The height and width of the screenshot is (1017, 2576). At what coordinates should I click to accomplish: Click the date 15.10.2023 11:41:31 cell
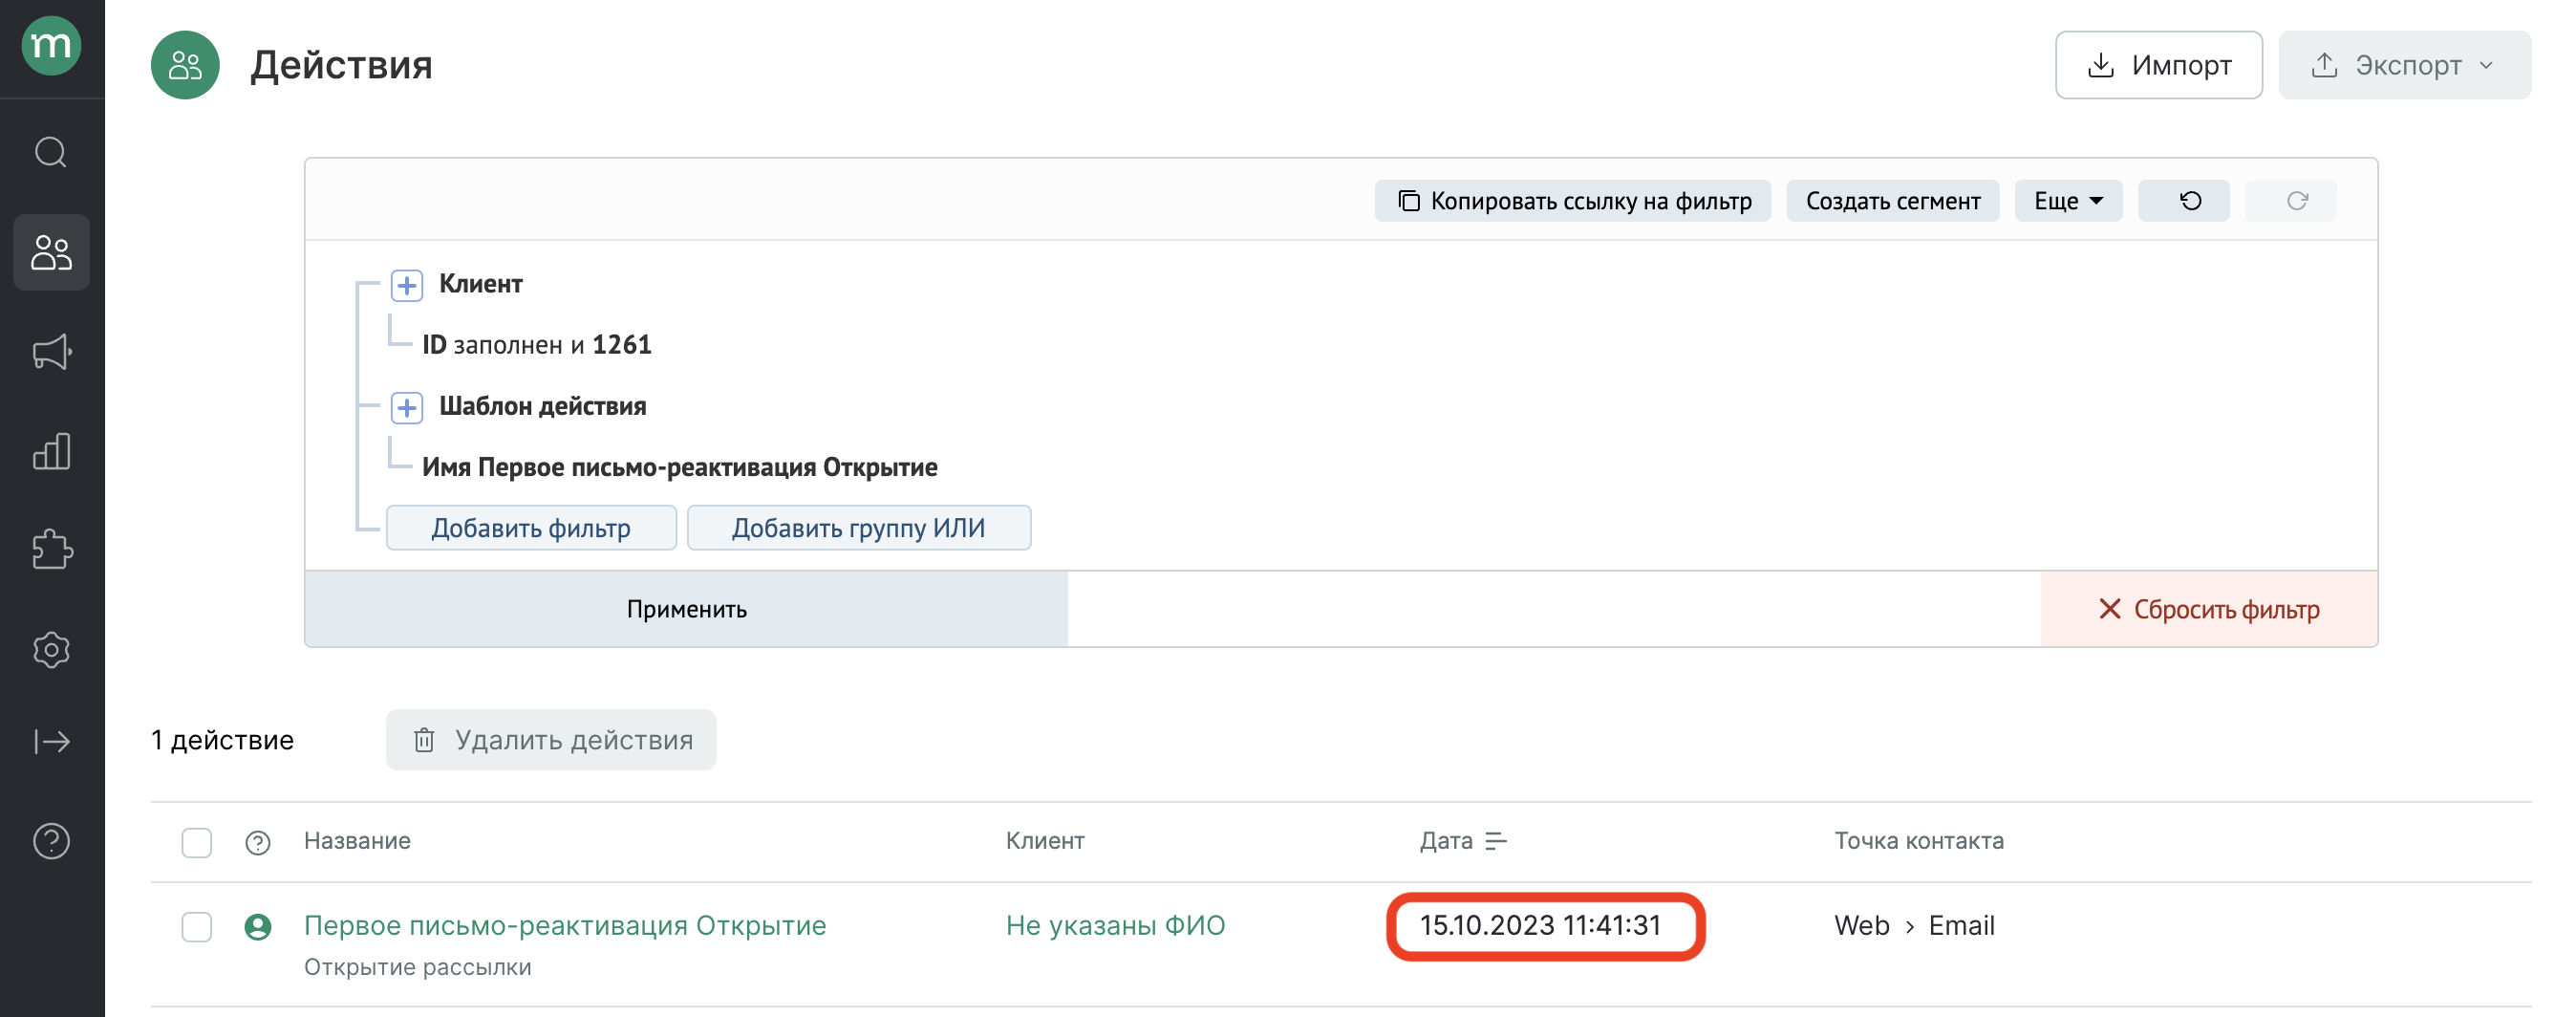1540,926
